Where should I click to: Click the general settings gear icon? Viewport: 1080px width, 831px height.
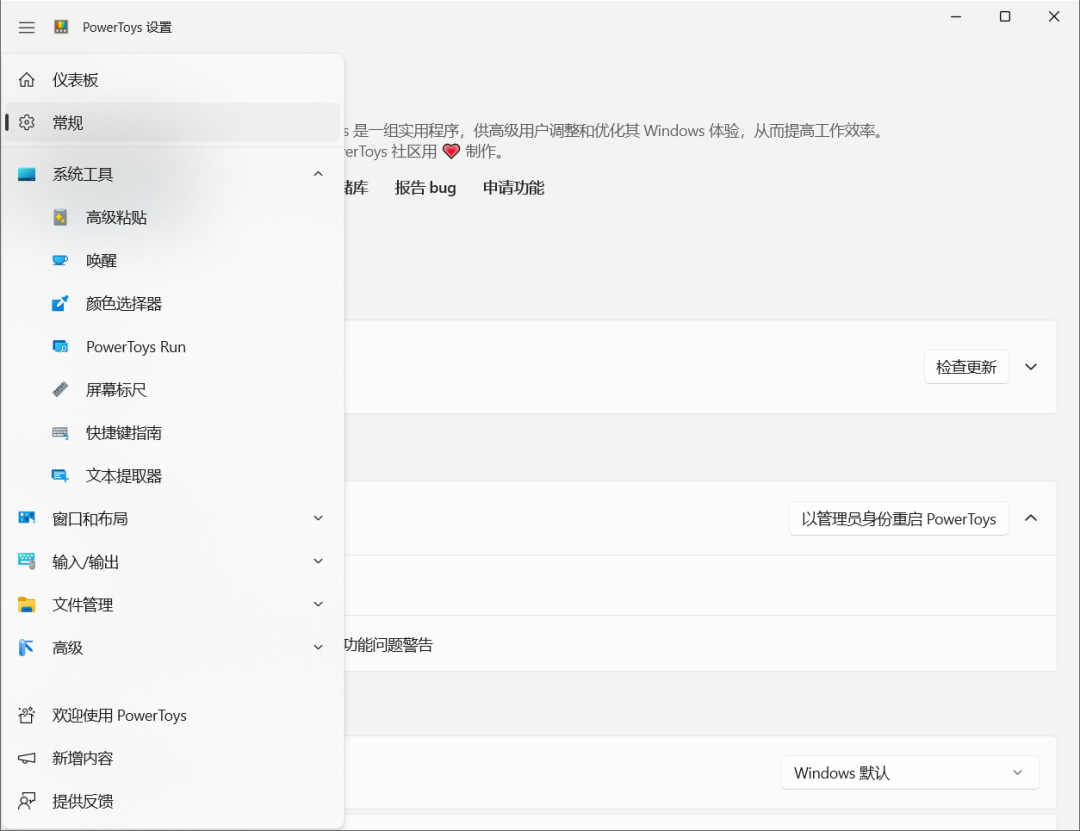26,123
